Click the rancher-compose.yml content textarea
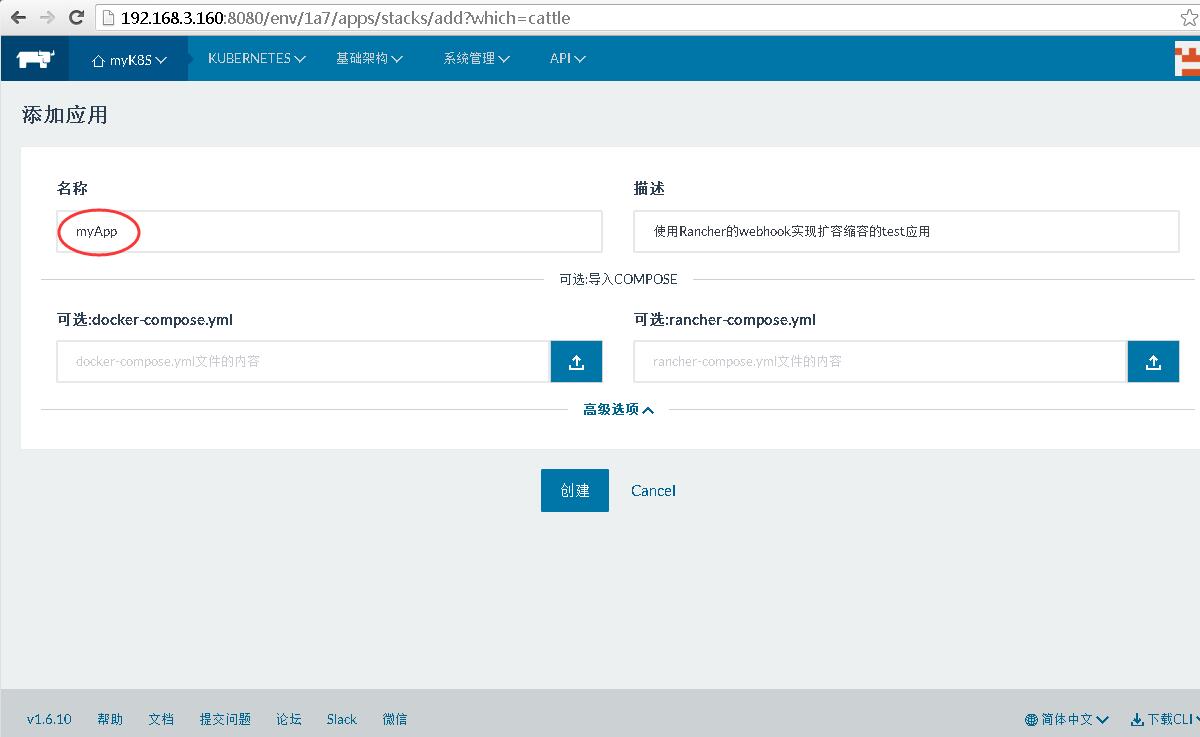The width and height of the screenshot is (1200, 737). tap(880, 361)
